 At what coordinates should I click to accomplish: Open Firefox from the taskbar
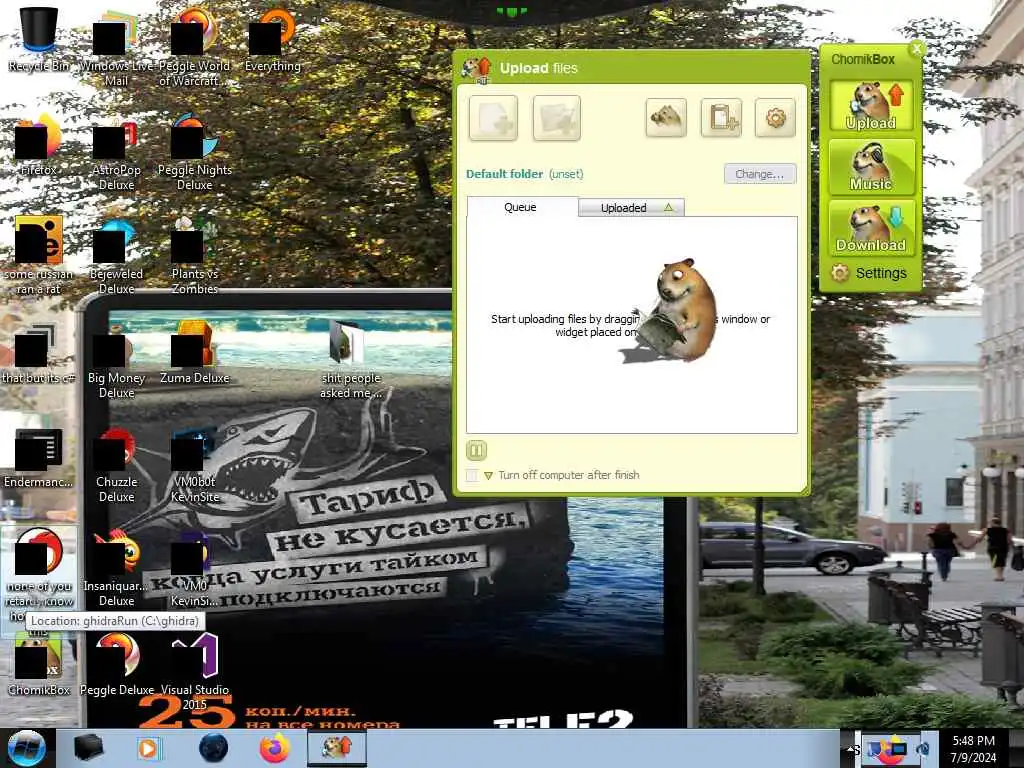click(x=275, y=748)
